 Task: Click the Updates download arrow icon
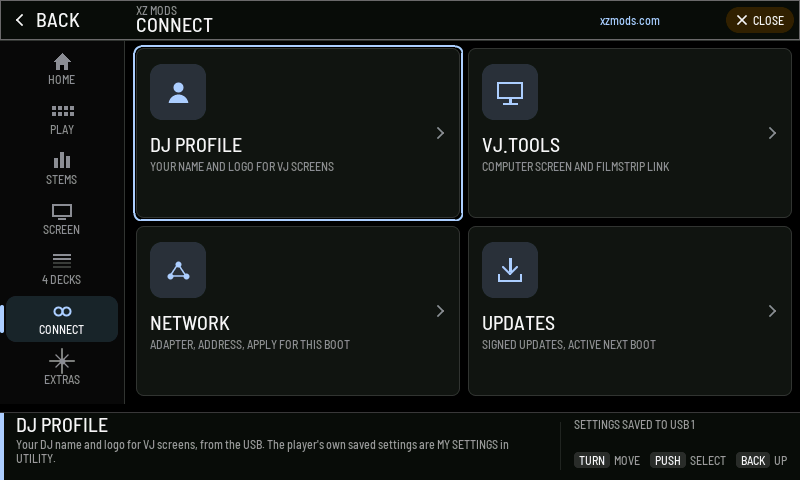point(510,270)
